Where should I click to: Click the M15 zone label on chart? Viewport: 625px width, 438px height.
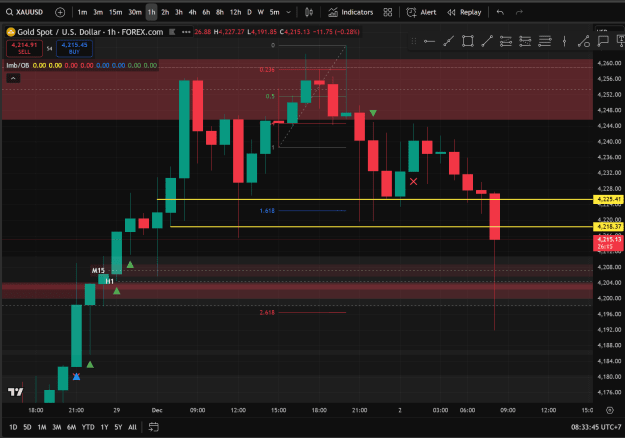(x=98, y=271)
